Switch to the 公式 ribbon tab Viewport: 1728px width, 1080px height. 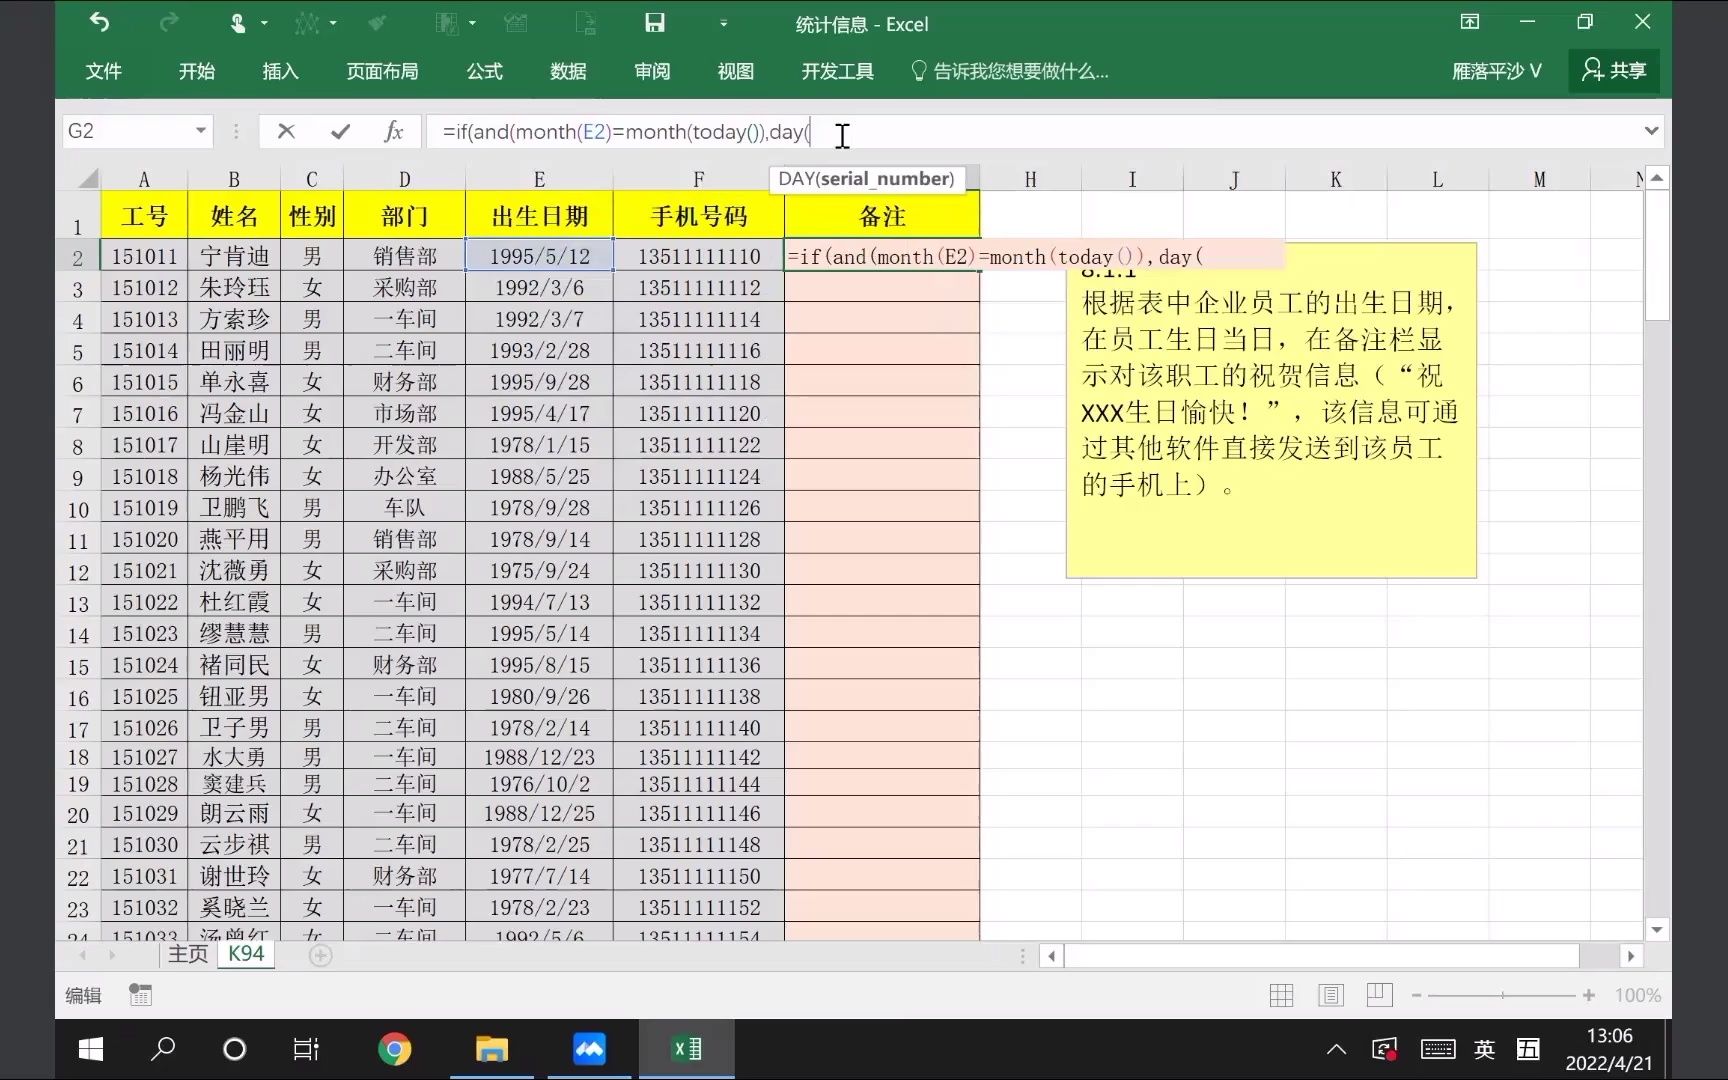pyautogui.click(x=485, y=71)
